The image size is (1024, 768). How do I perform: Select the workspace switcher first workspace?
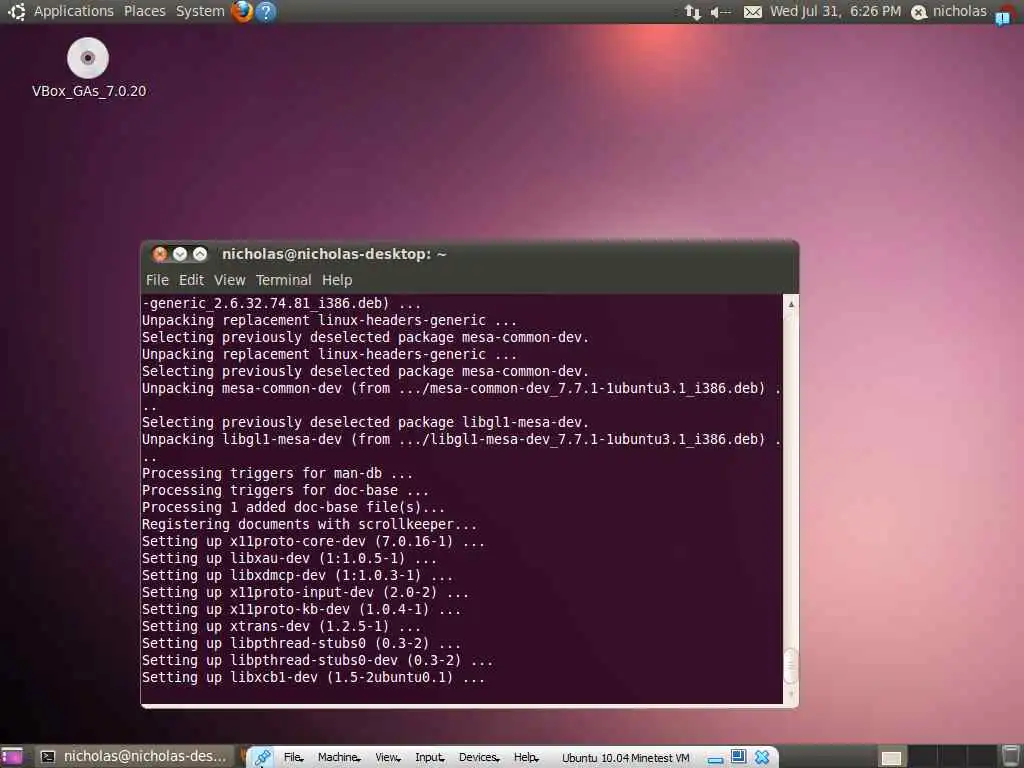[891, 757]
